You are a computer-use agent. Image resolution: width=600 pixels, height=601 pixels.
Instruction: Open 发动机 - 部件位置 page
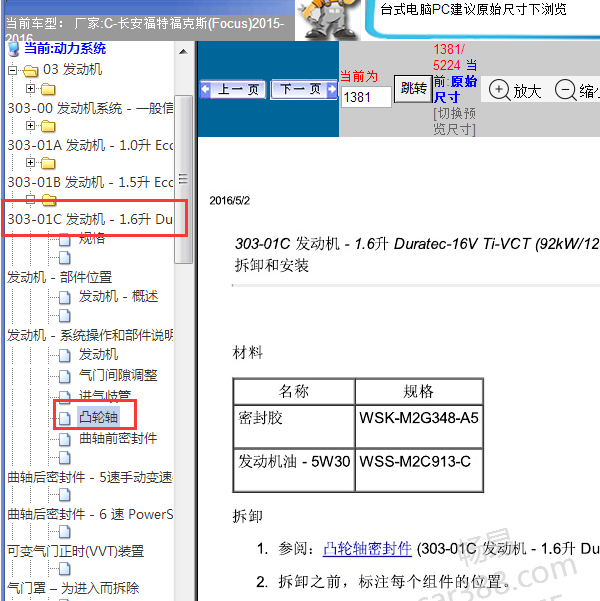pos(59,277)
